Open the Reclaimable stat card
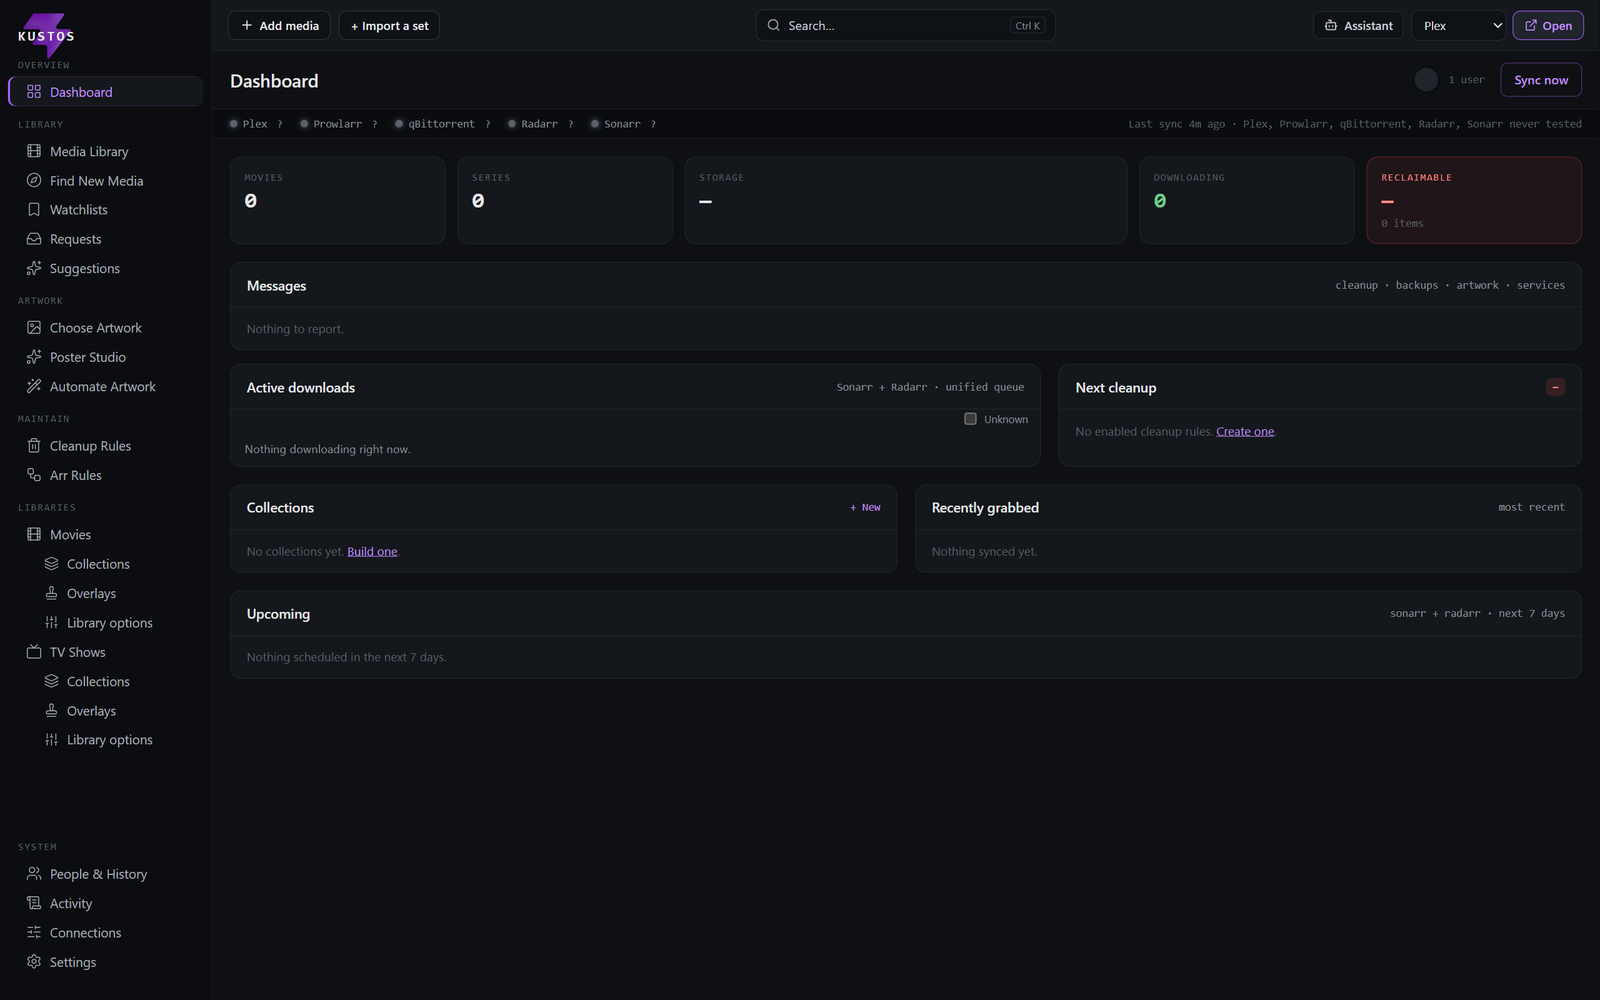 (x=1474, y=200)
